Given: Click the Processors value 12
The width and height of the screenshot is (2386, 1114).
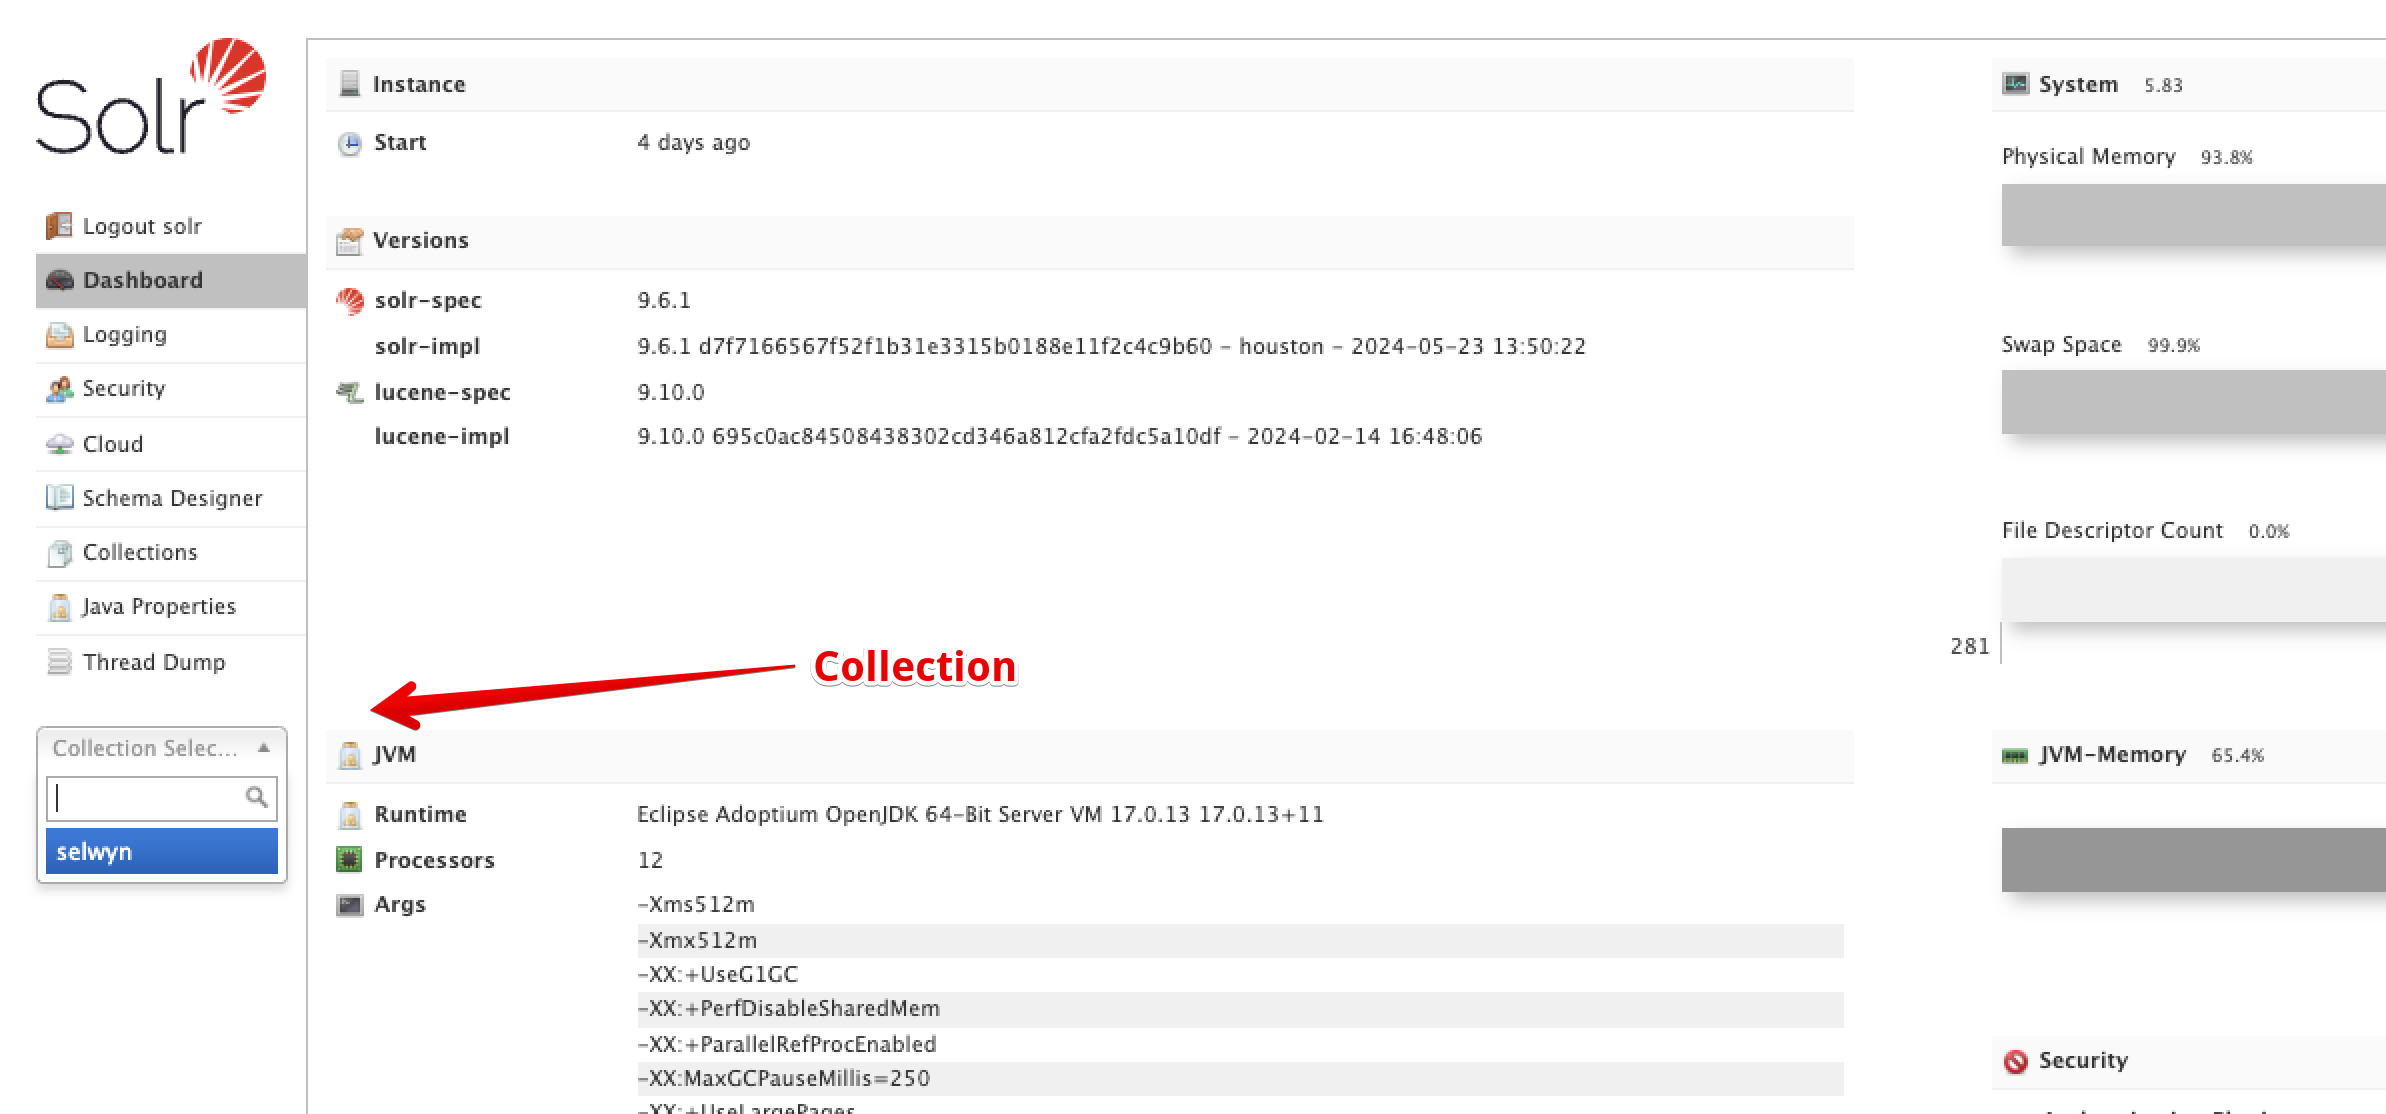Looking at the screenshot, I should tap(650, 860).
